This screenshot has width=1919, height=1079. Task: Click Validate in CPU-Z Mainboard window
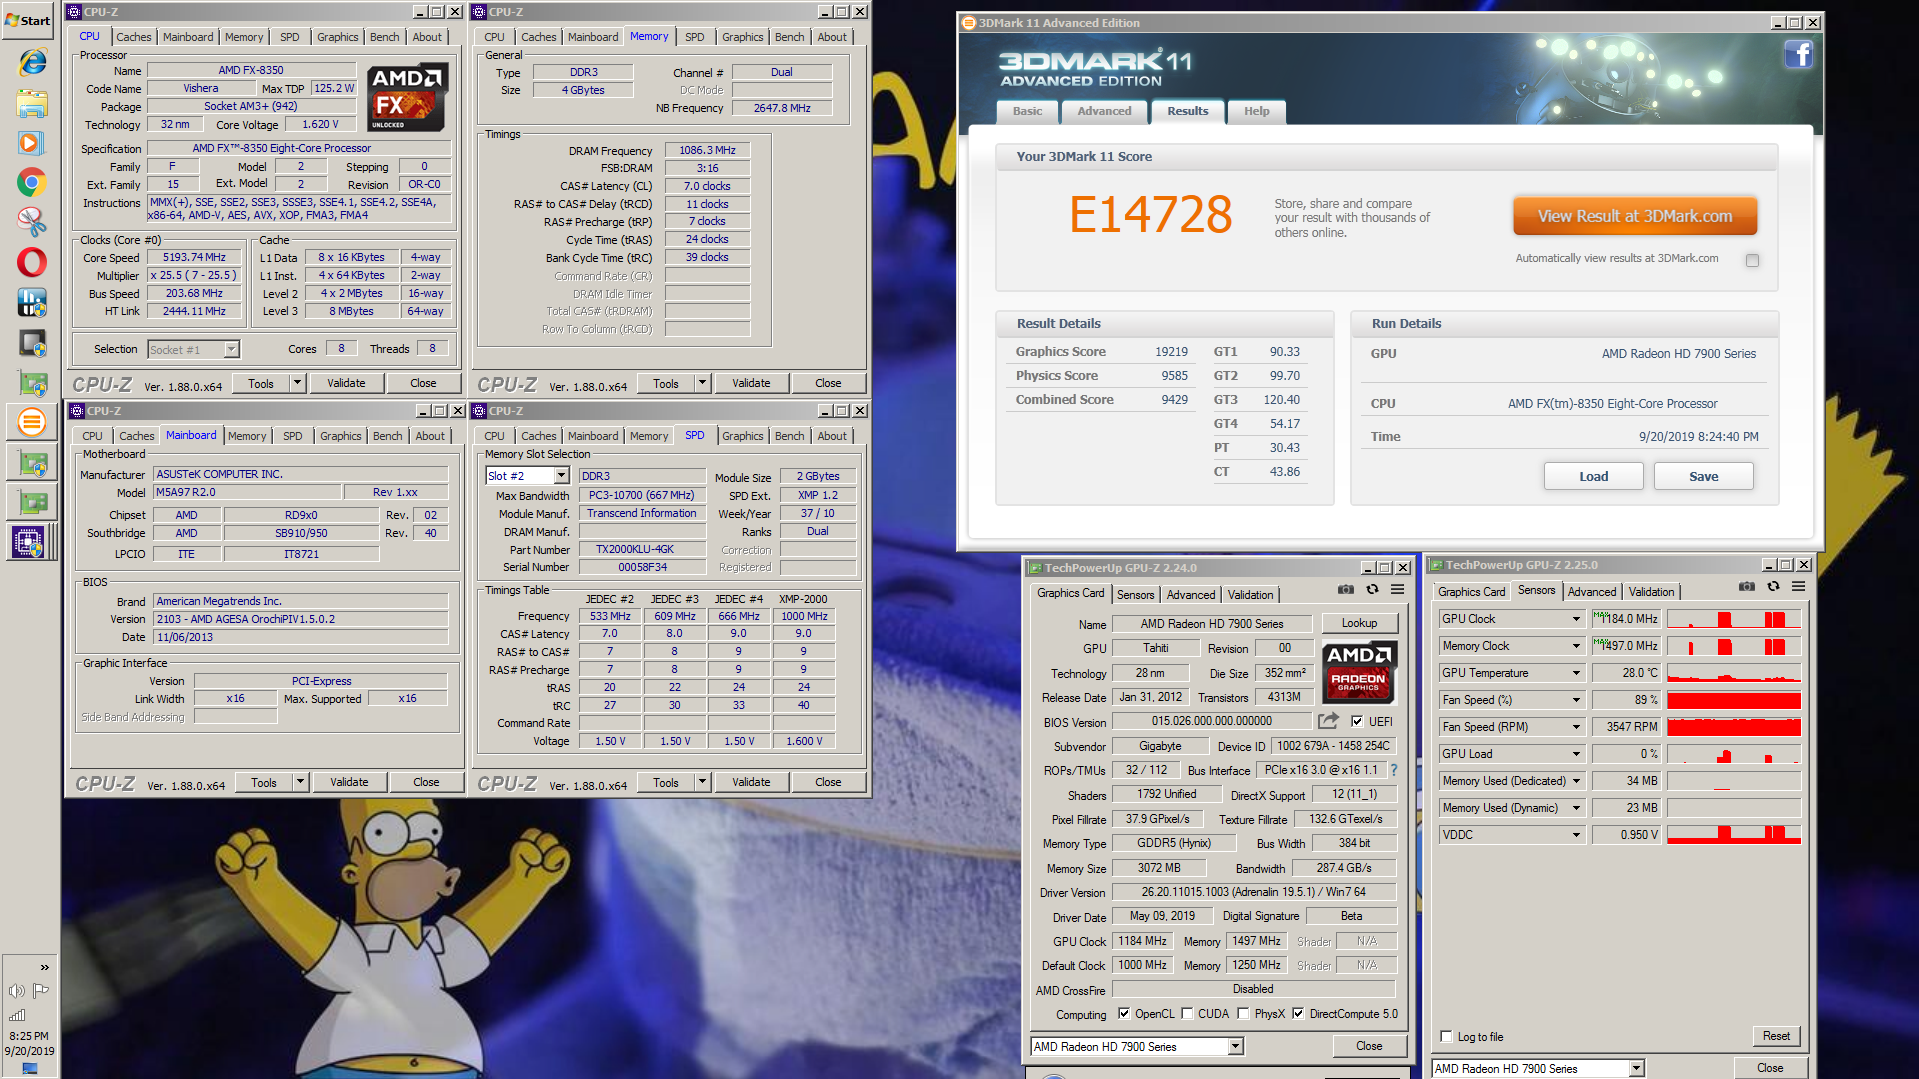[x=349, y=782]
